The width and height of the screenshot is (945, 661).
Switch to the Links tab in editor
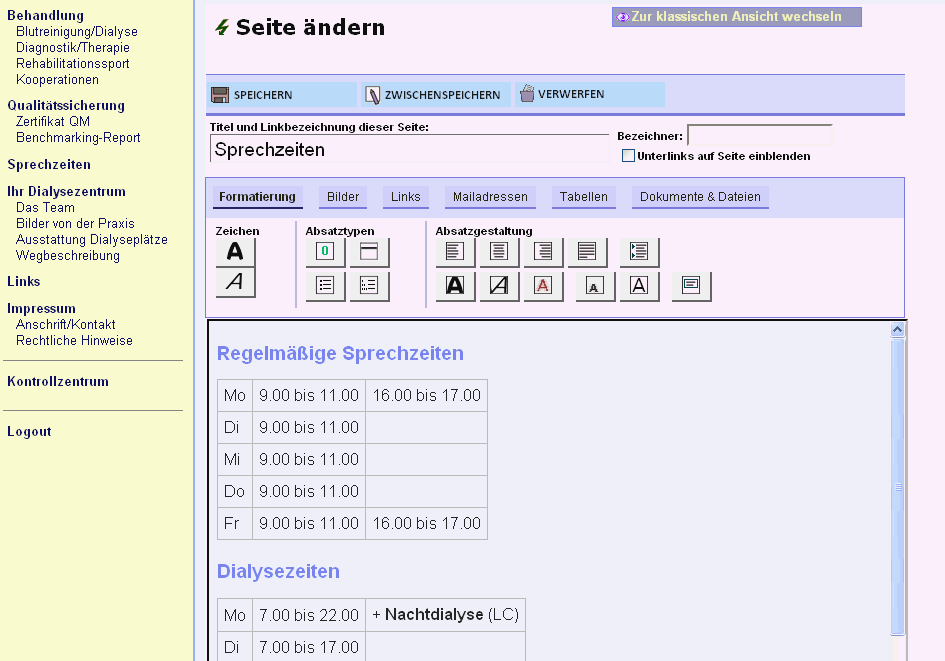point(406,197)
